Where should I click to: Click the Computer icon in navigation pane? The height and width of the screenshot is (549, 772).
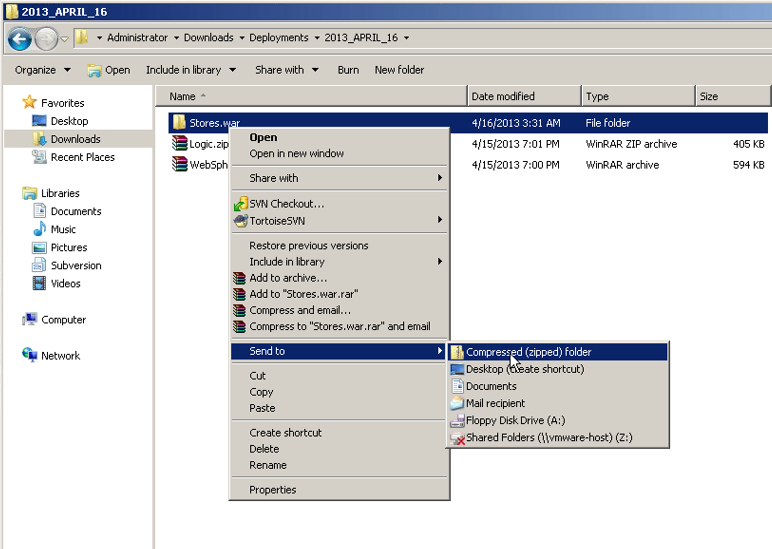point(30,320)
